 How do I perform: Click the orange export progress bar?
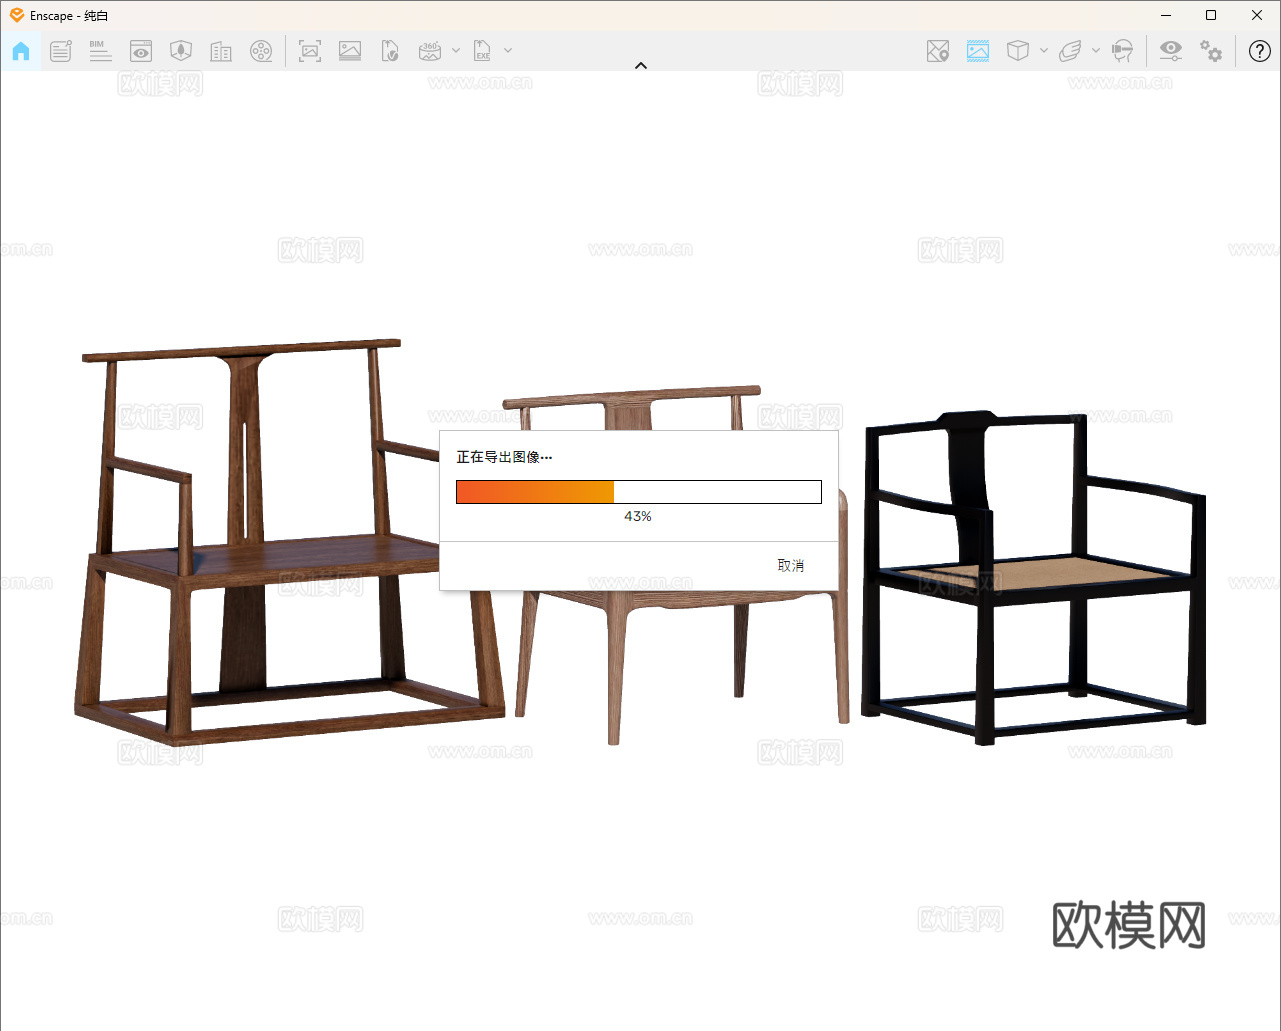639,492
